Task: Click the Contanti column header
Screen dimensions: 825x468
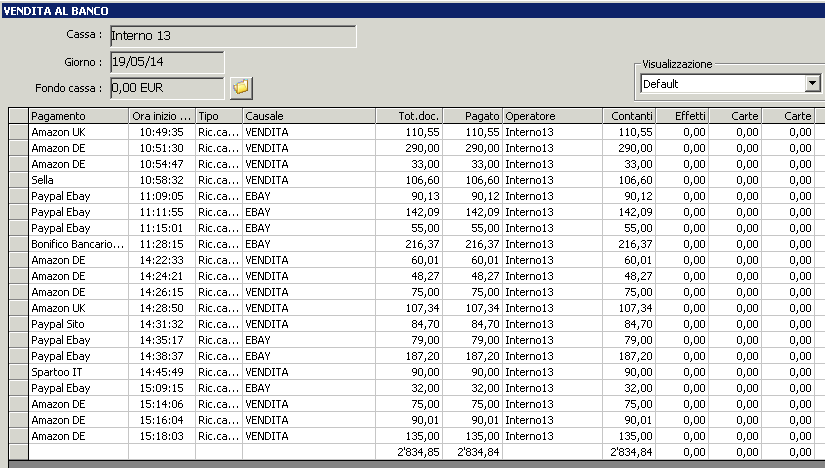Action: tap(629, 116)
